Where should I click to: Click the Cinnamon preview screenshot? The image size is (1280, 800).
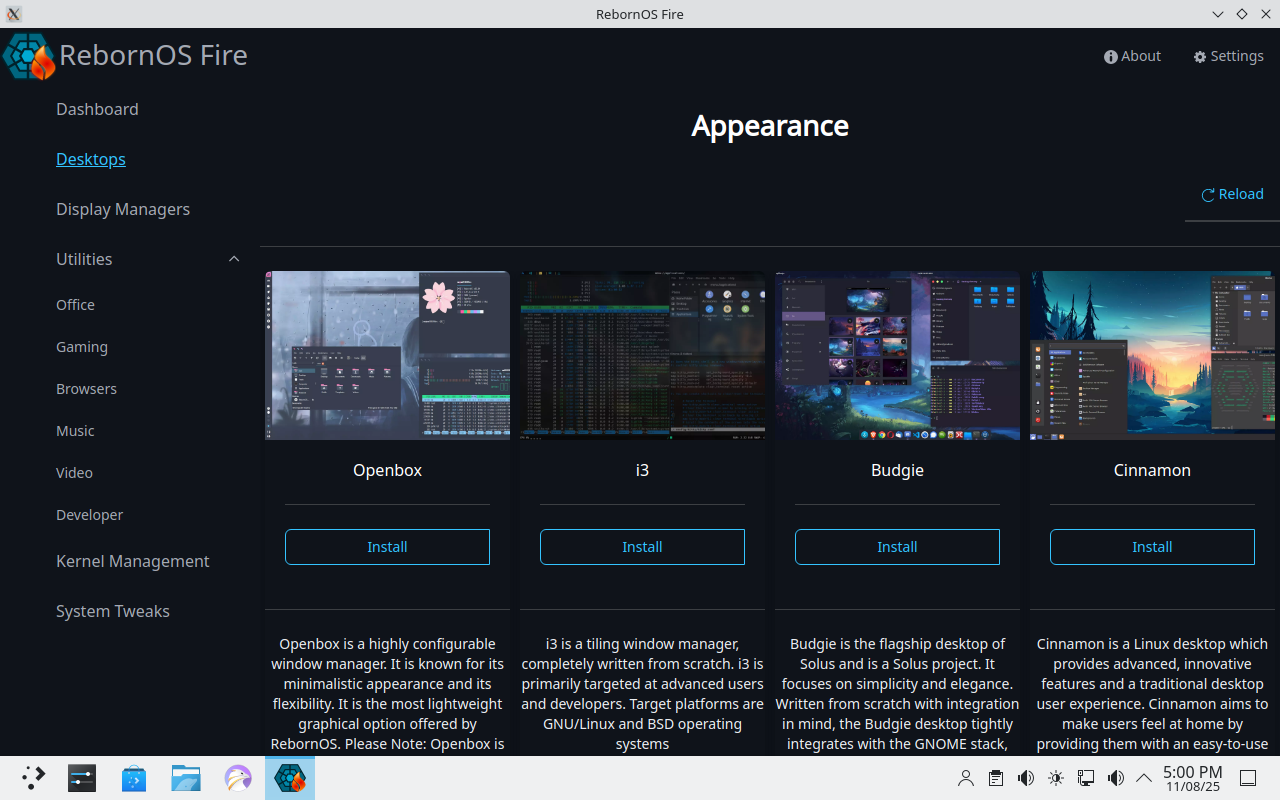point(1152,355)
